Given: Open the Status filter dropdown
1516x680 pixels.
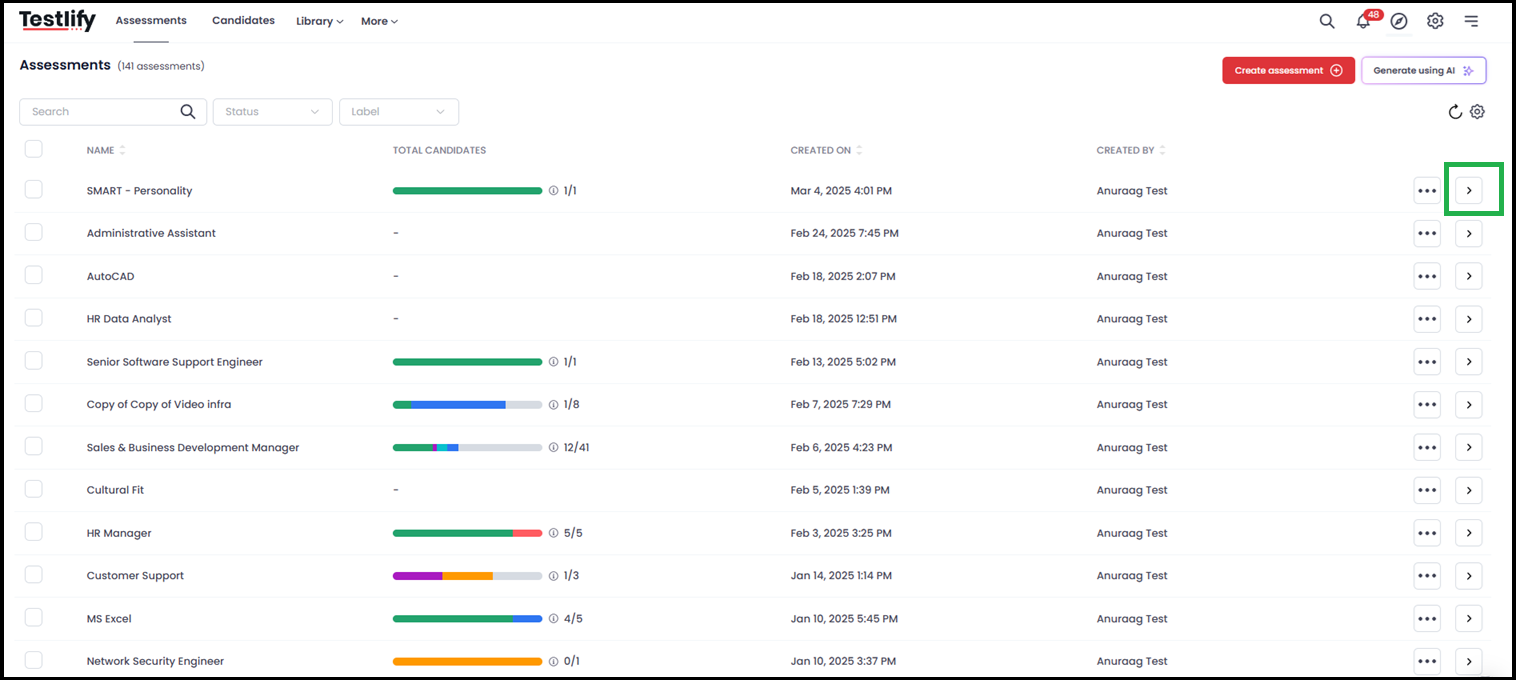Looking at the screenshot, I should [272, 112].
